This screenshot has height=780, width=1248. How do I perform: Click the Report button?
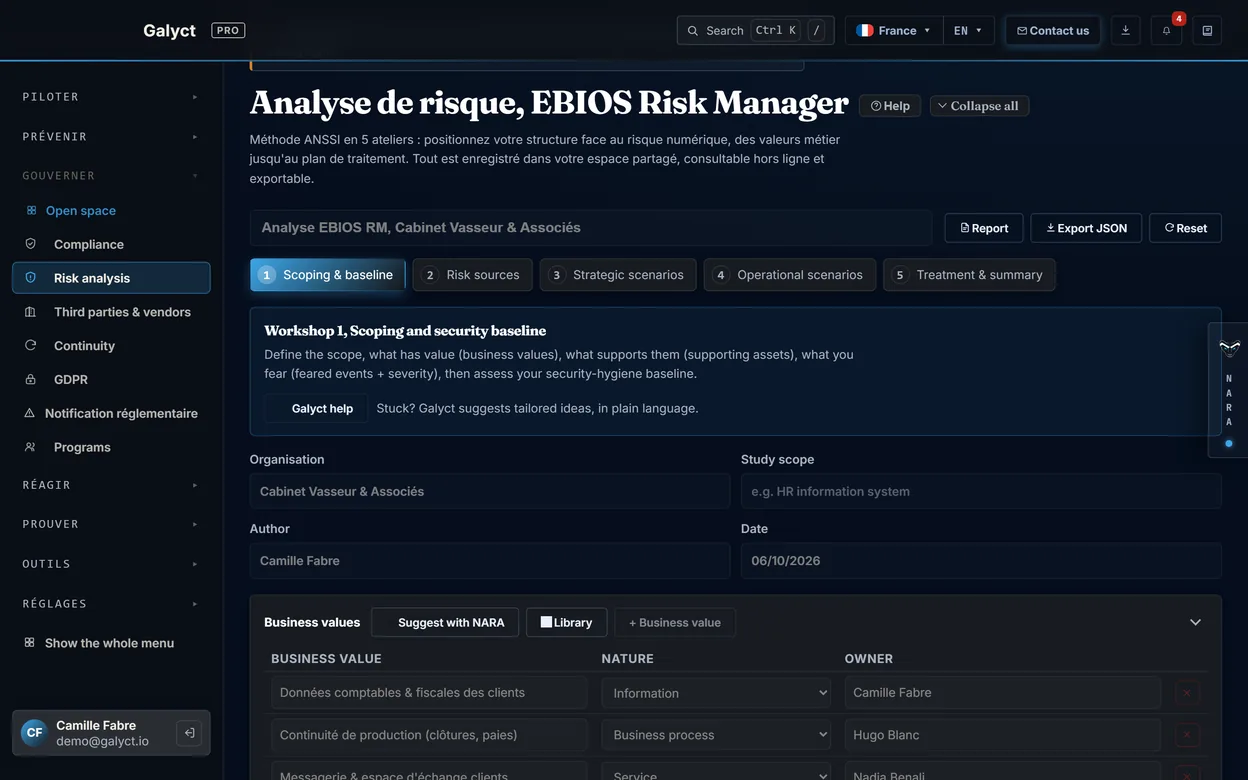[984, 228]
